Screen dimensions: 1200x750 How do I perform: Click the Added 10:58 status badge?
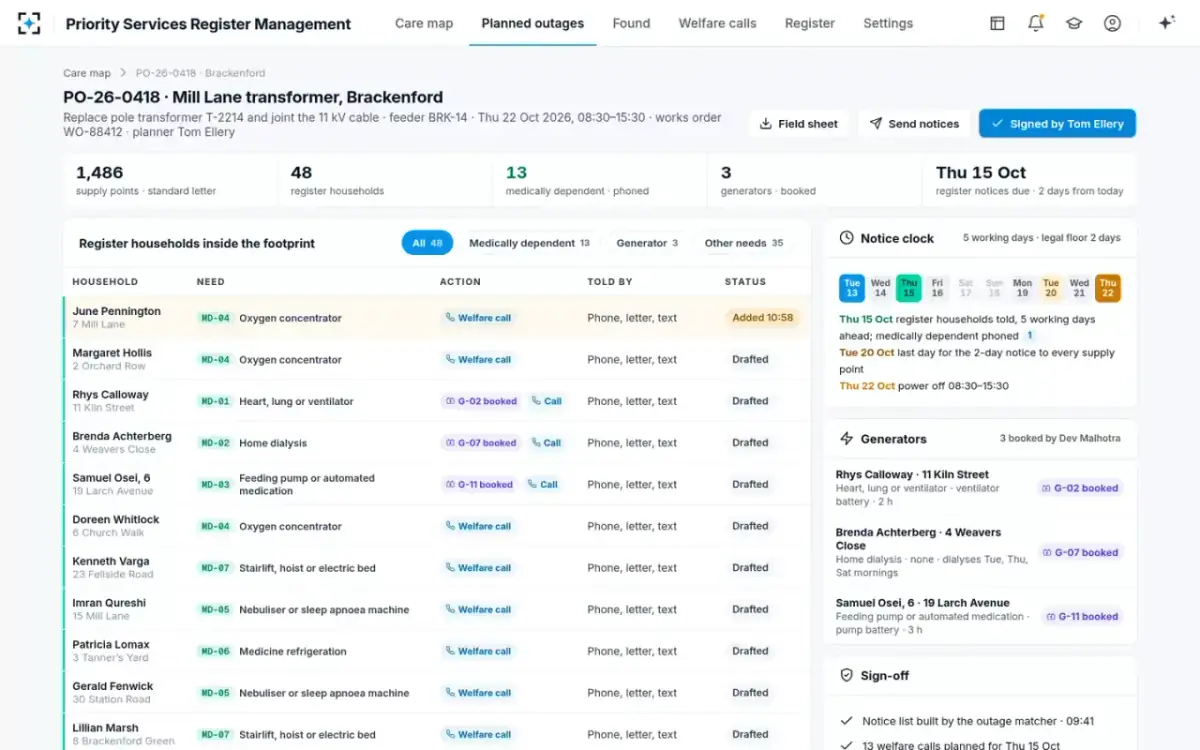pyautogui.click(x=762, y=318)
